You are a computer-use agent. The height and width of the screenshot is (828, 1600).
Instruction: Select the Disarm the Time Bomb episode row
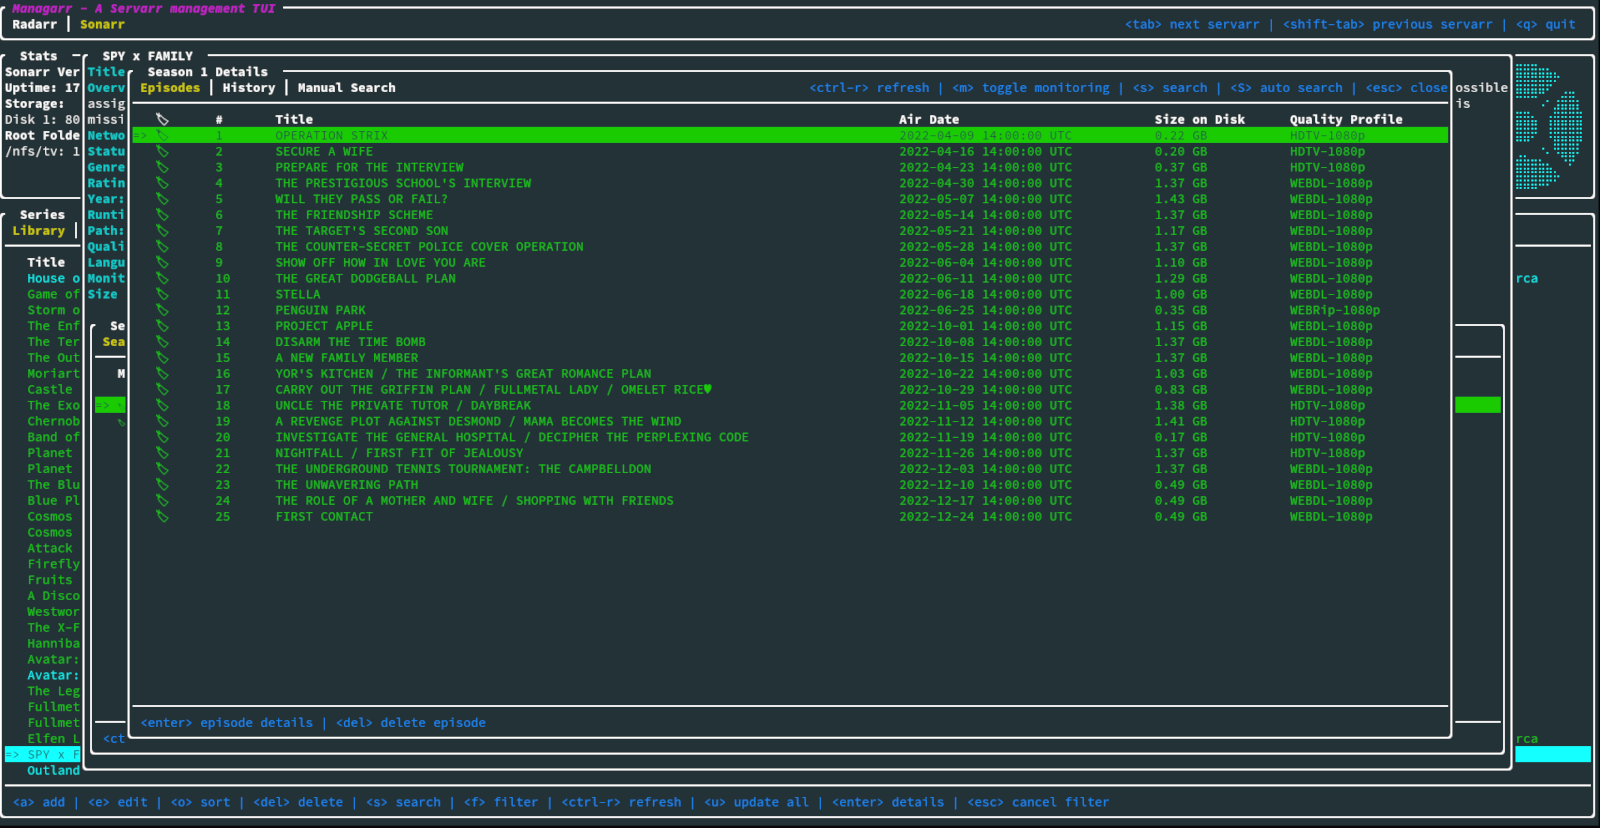click(350, 342)
